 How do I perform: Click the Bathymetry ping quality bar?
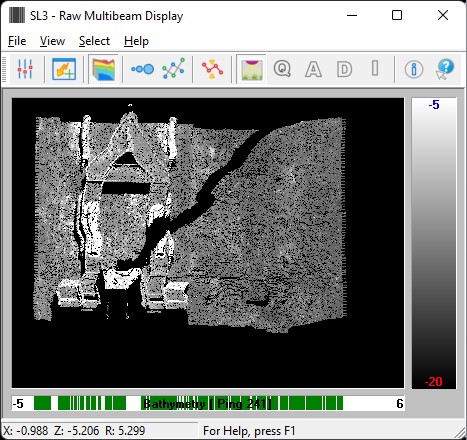208,403
